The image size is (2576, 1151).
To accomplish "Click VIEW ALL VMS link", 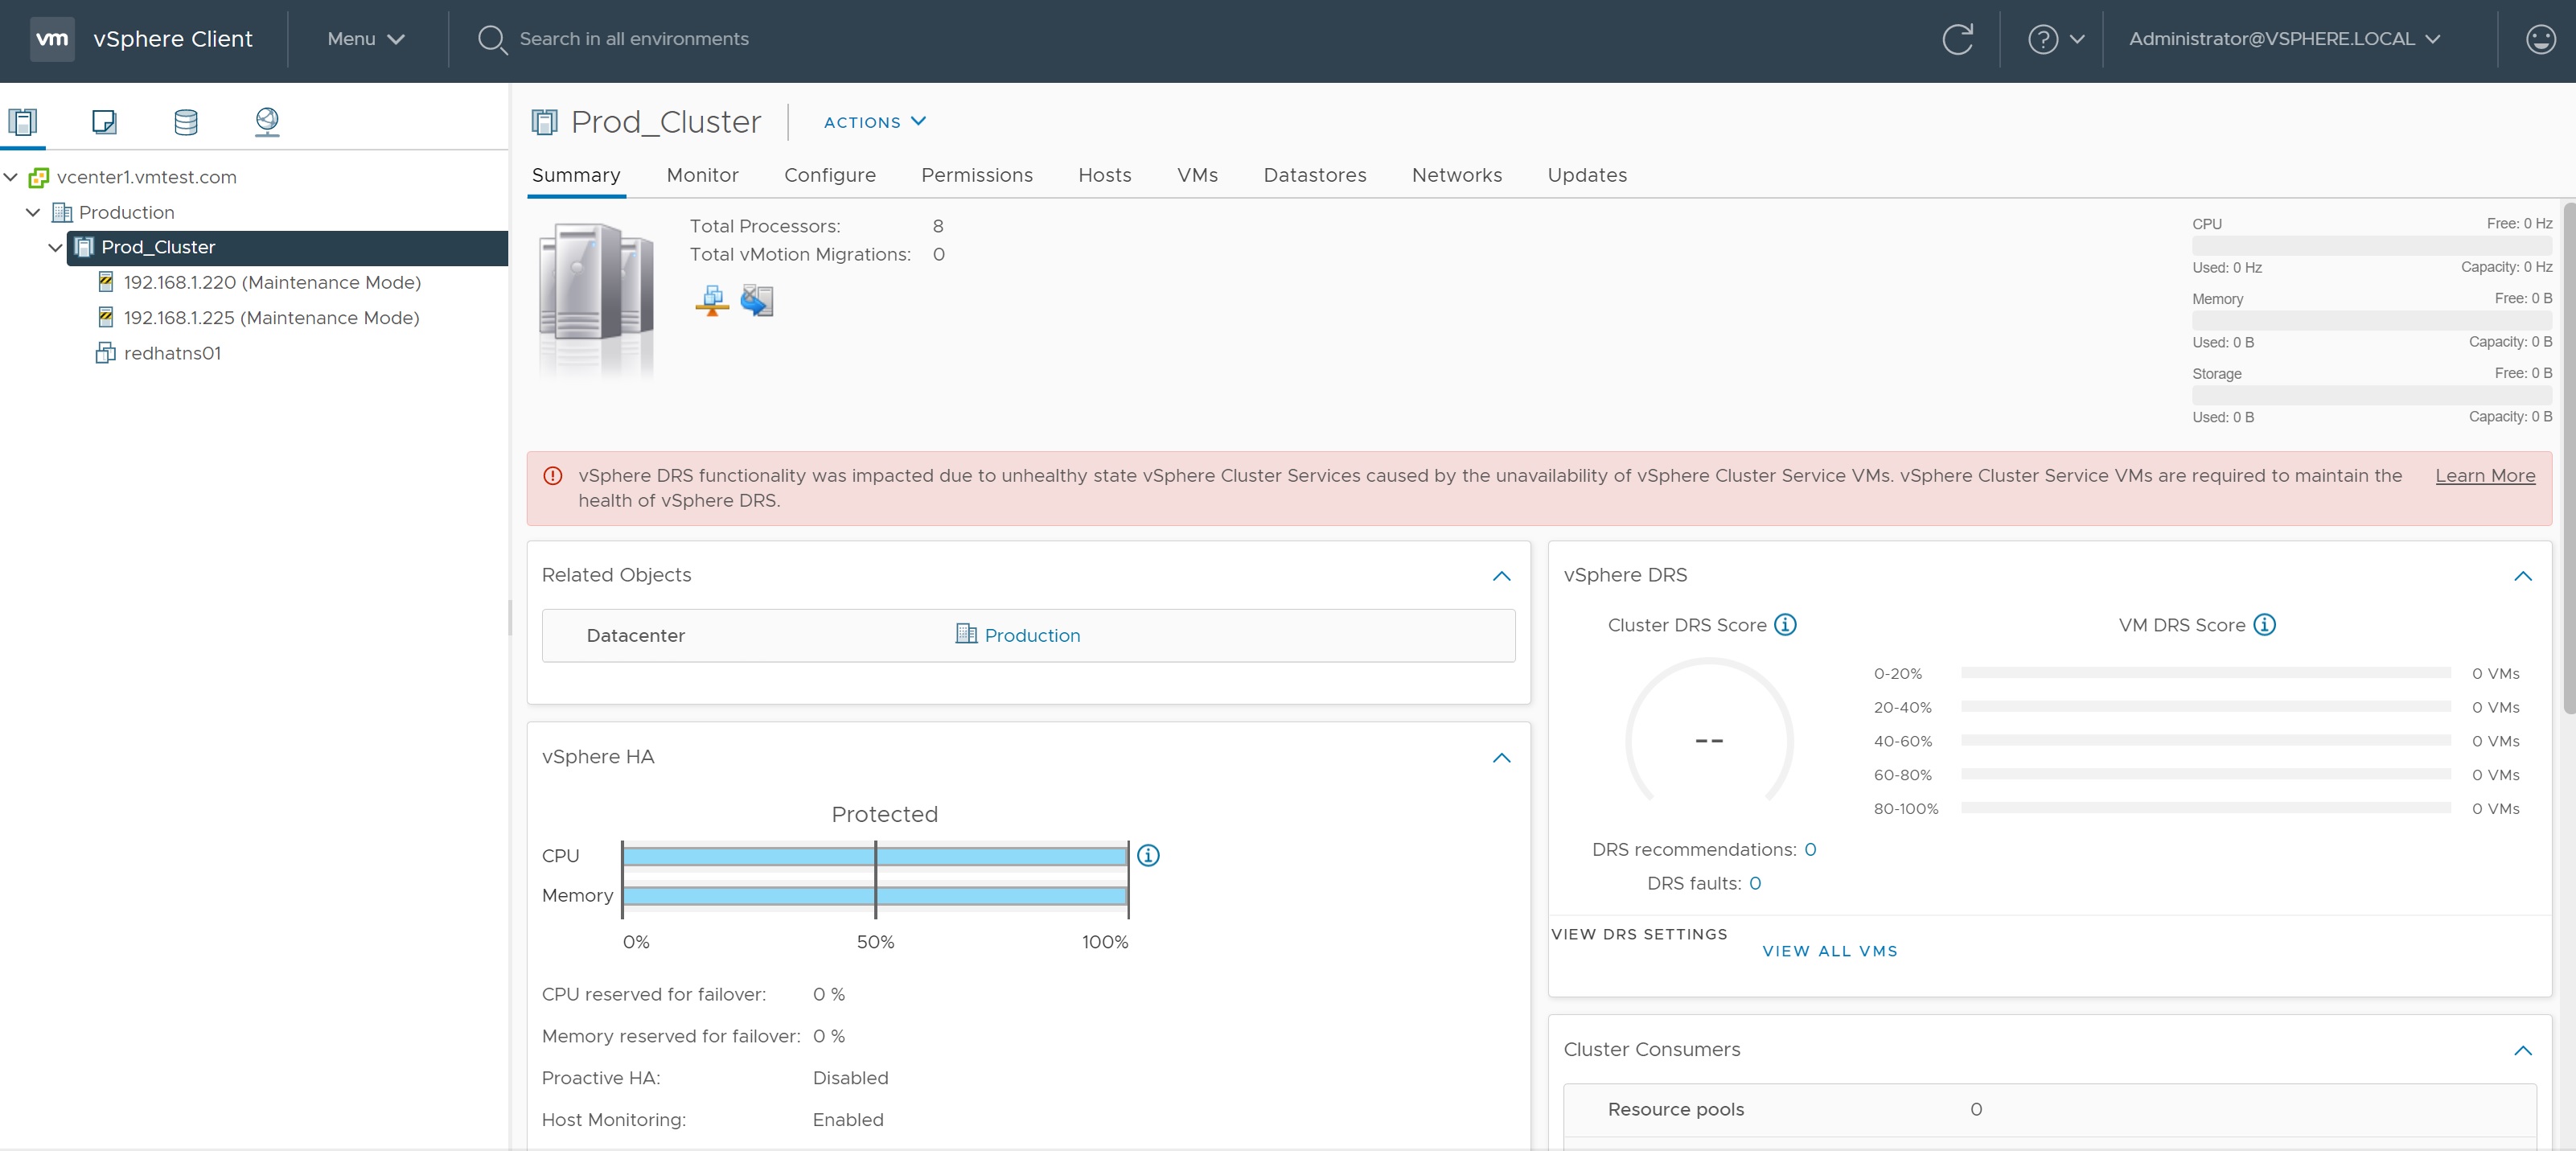I will coord(1829,951).
